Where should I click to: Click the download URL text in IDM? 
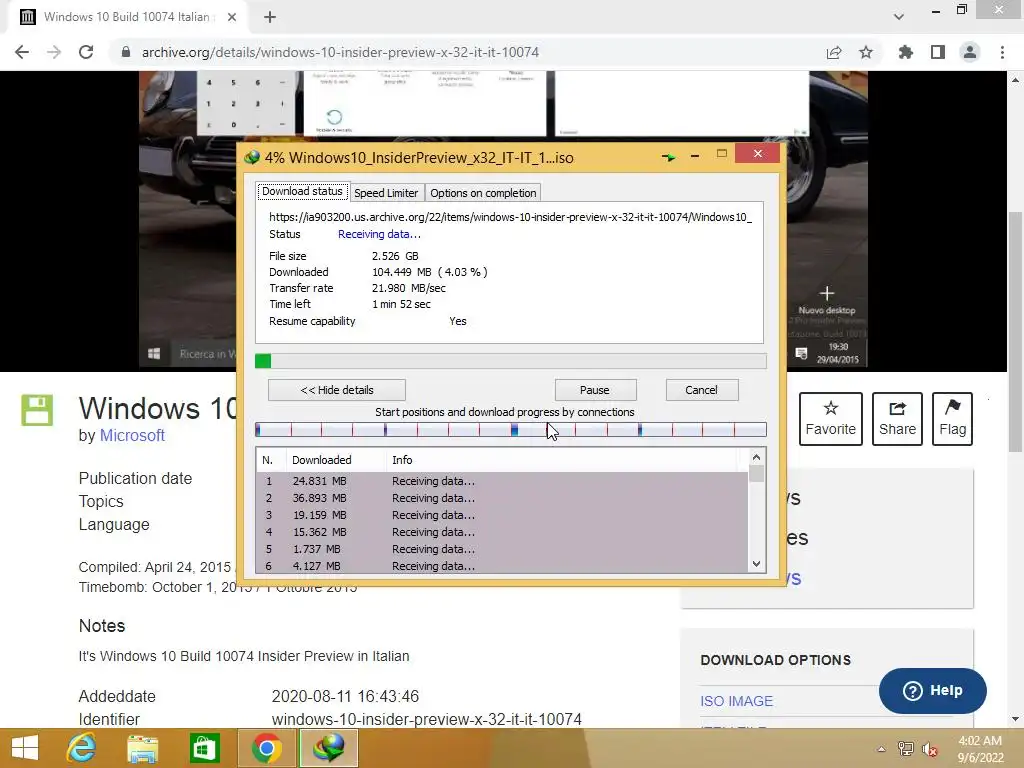511,217
